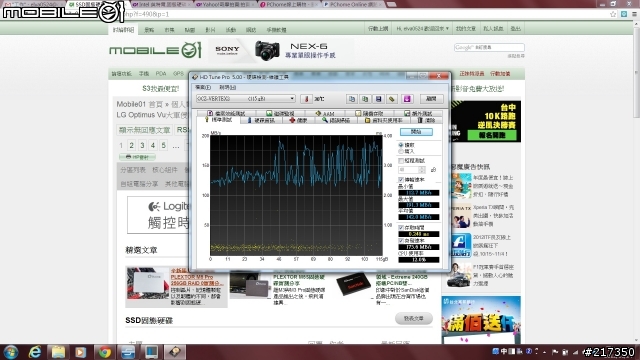640x360 pixels.
Task: Open the Windows Start menu orb
Action: (11, 352)
